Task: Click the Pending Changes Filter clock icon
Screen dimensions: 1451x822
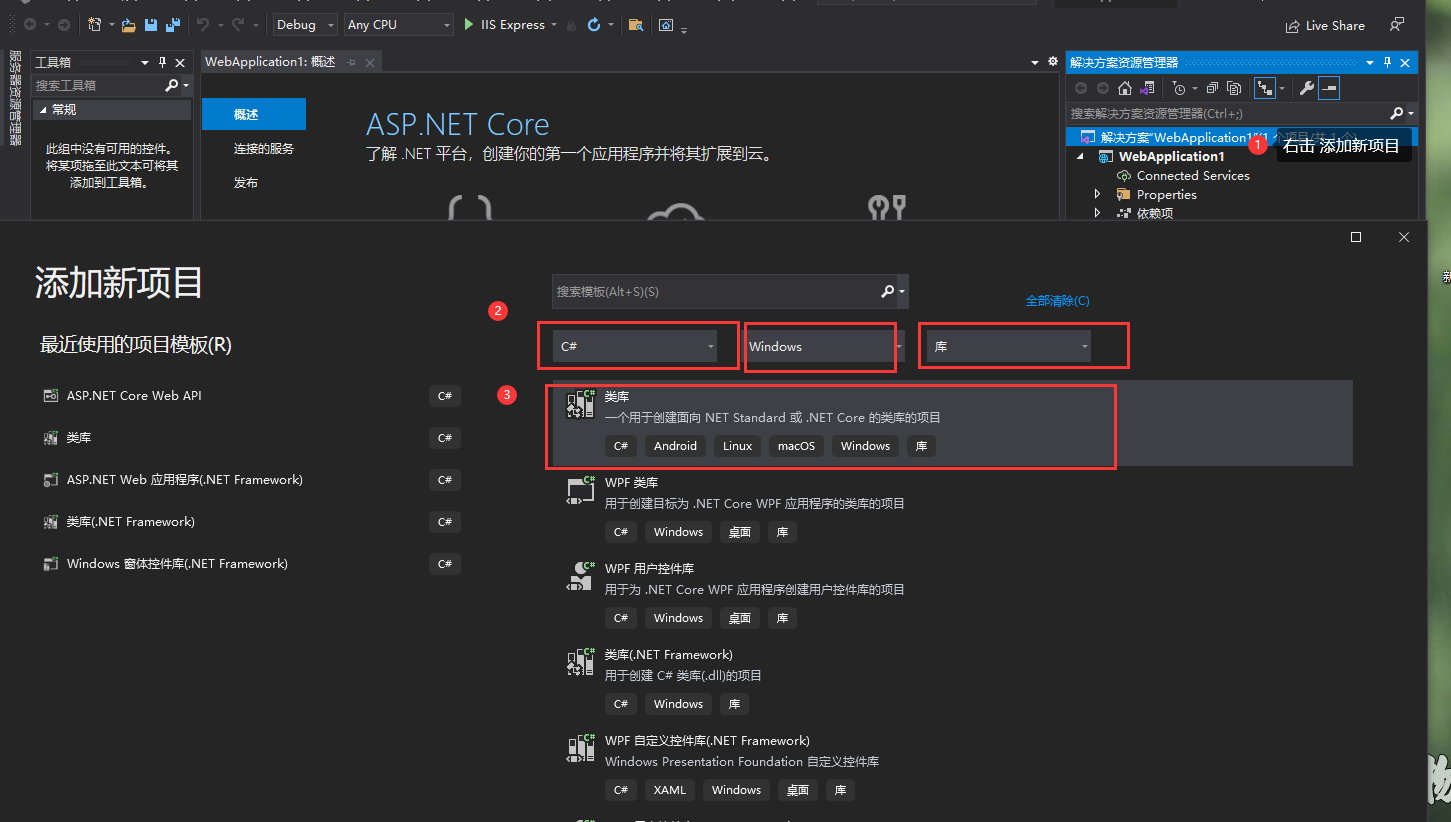Action: 1178,88
